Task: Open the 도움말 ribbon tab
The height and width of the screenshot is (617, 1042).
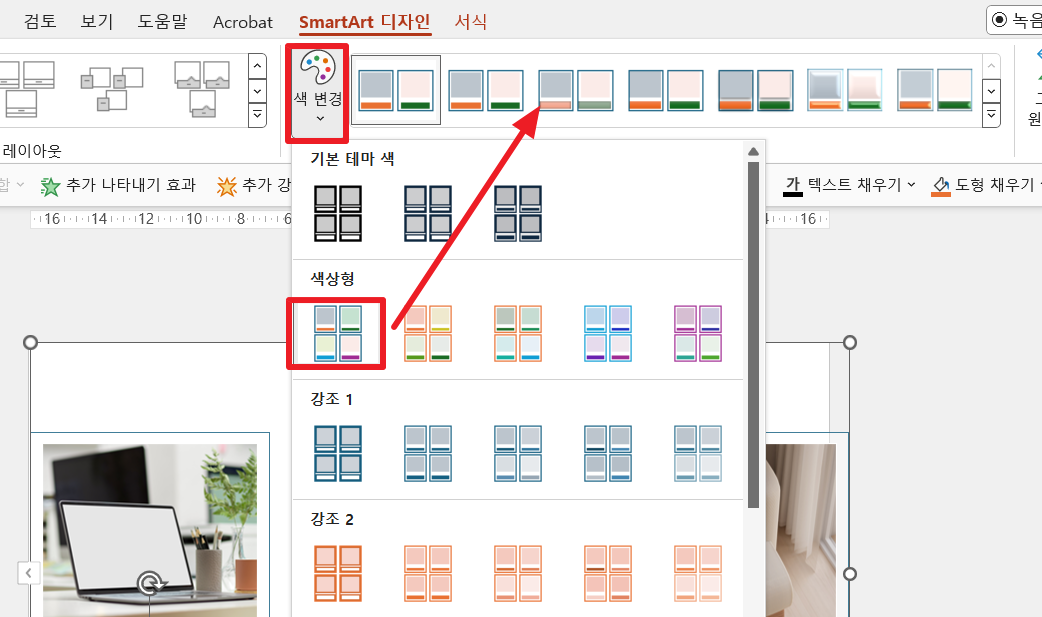Action: [x=162, y=21]
